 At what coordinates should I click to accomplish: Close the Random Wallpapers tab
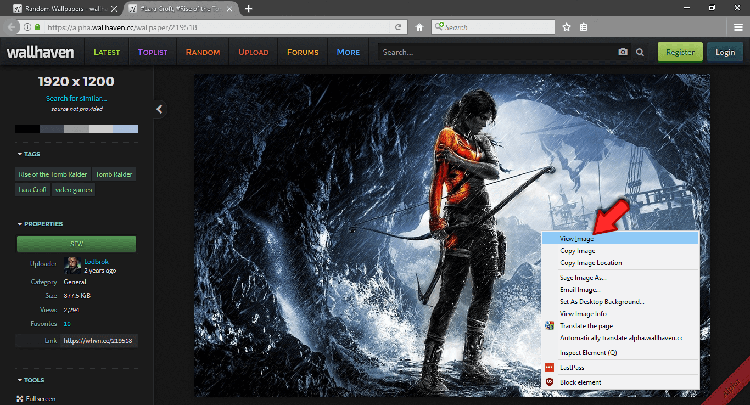(x=114, y=9)
